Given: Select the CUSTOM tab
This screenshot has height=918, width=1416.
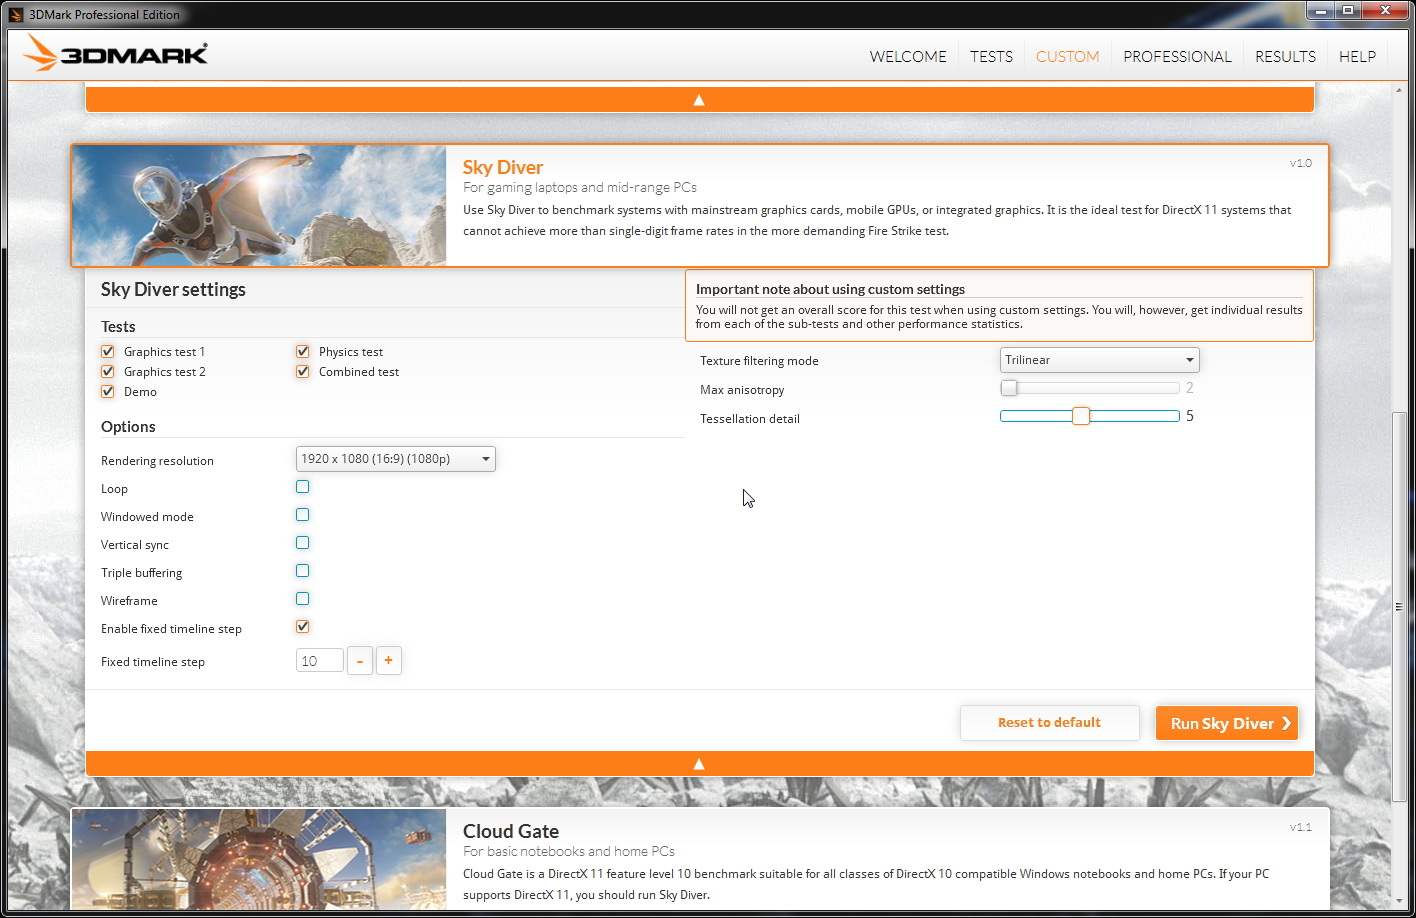Looking at the screenshot, I should 1067,56.
